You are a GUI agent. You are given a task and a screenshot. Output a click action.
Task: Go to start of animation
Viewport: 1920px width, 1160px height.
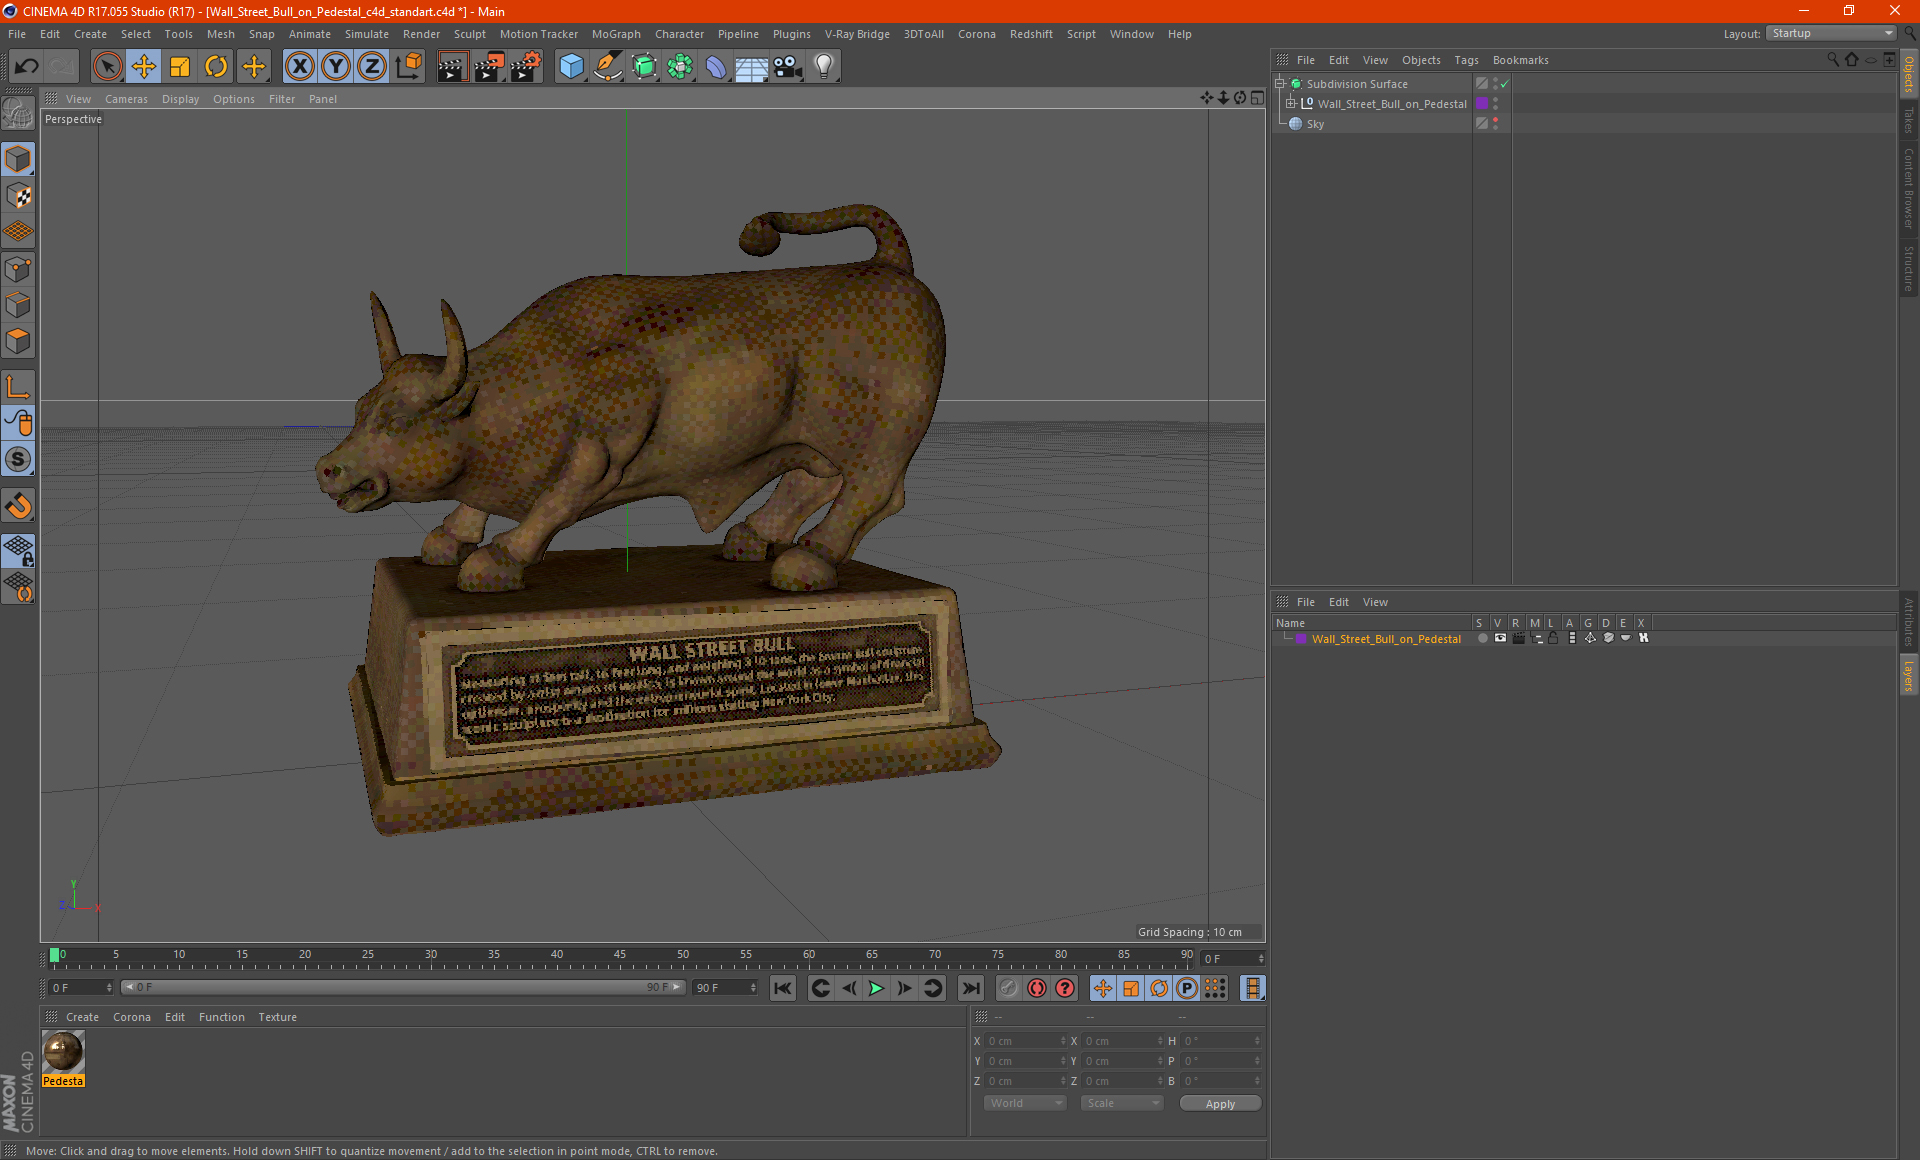tap(782, 988)
